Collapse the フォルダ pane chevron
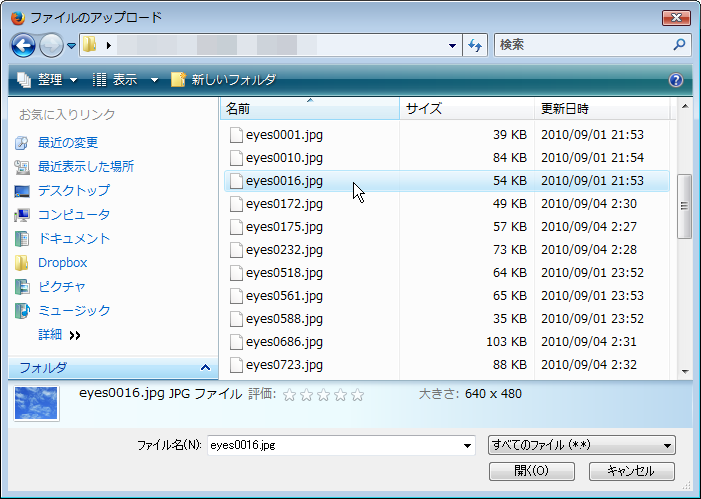Viewport: 701px width, 499px height. [205, 368]
